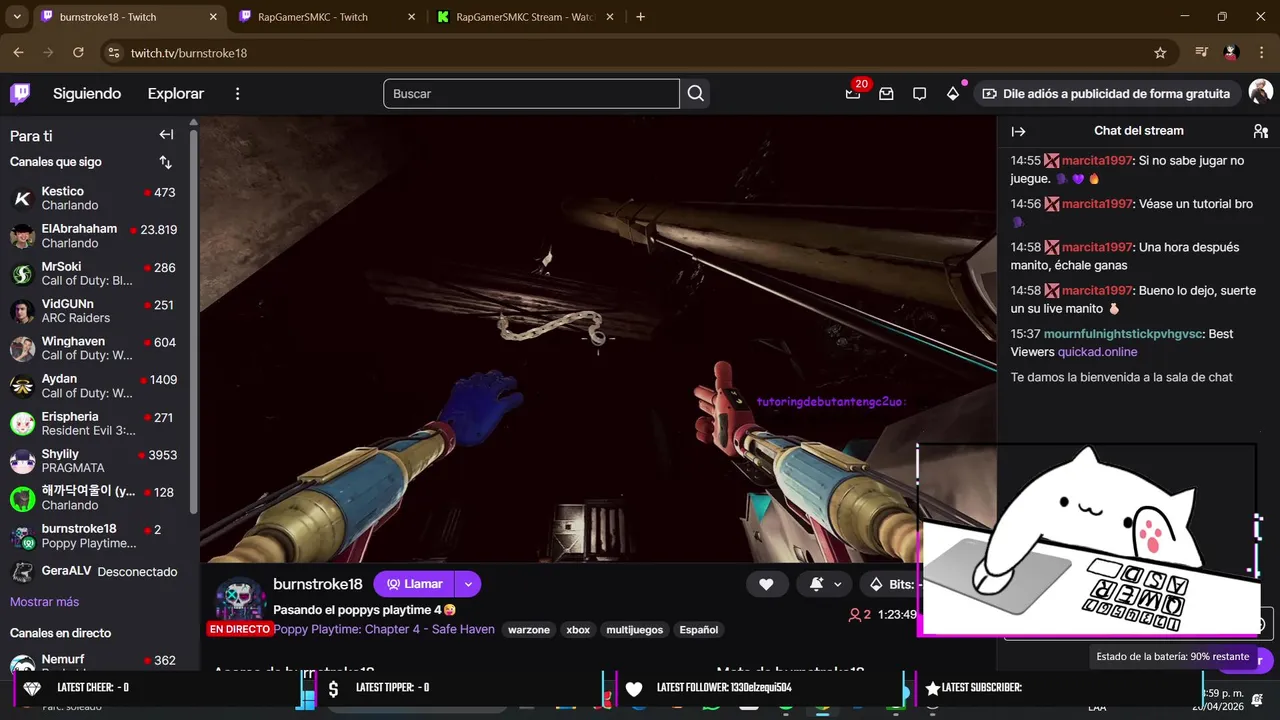This screenshot has height=720, width=1280.
Task: Collapse the Para ti sidebar
Action: (166, 135)
